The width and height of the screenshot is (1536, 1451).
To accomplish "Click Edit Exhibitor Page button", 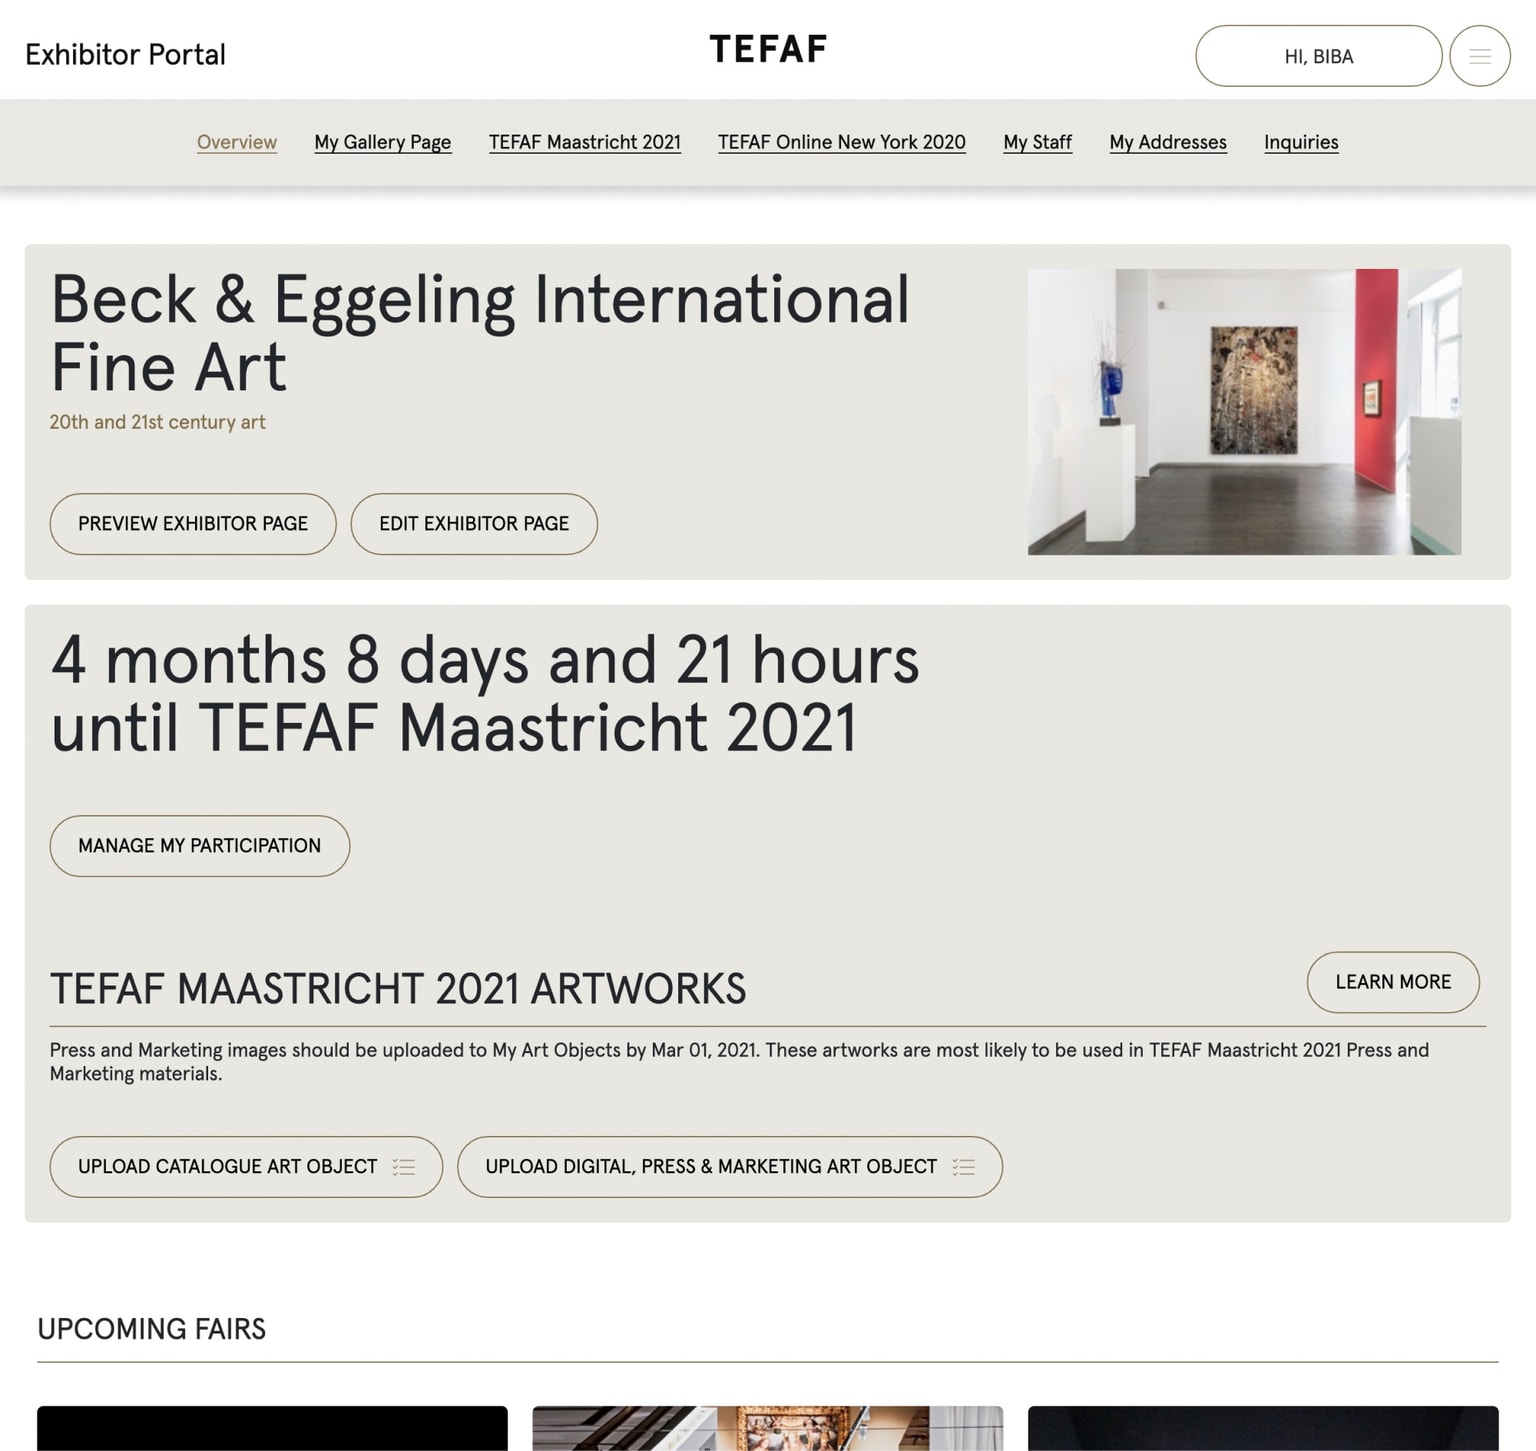I will click(x=474, y=524).
